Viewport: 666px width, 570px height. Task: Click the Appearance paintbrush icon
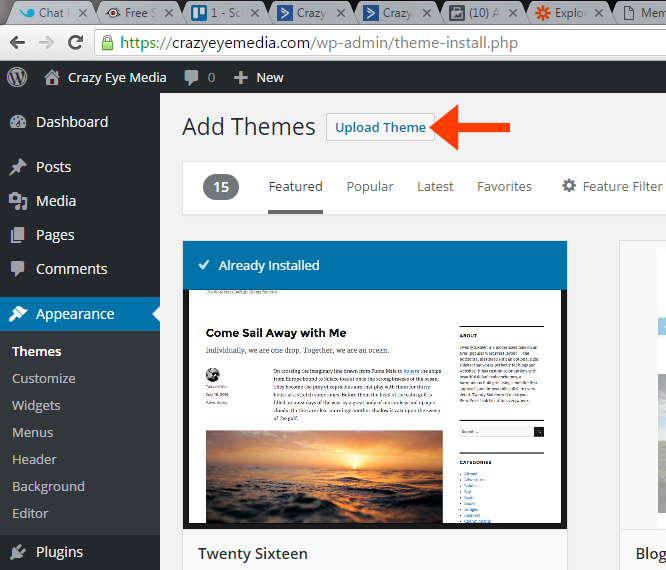coord(18,314)
